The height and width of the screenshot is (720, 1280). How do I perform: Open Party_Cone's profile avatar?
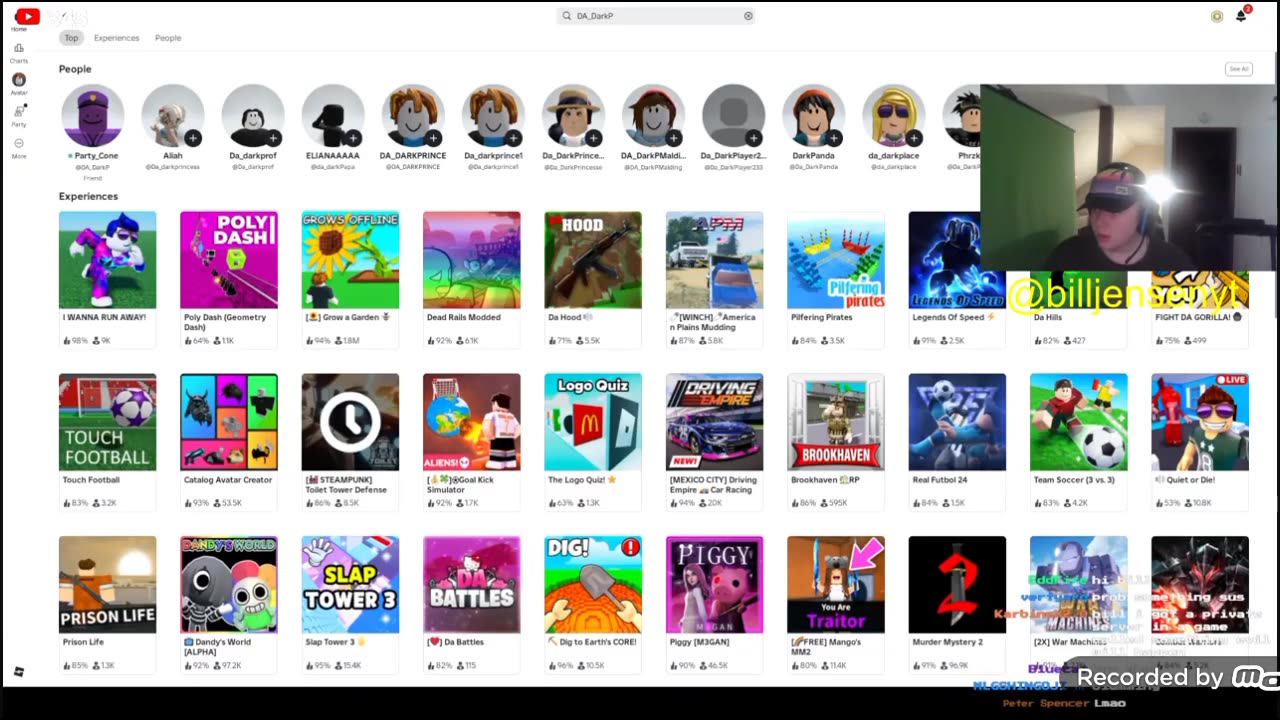pyautogui.click(x=93, y=115)
